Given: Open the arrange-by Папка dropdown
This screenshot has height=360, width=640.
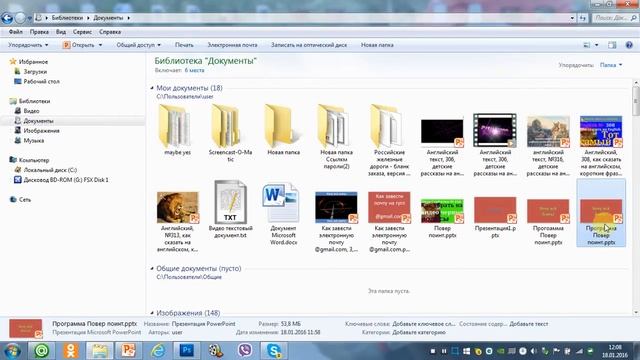Looking at the screenshot, I should (611, 65).
